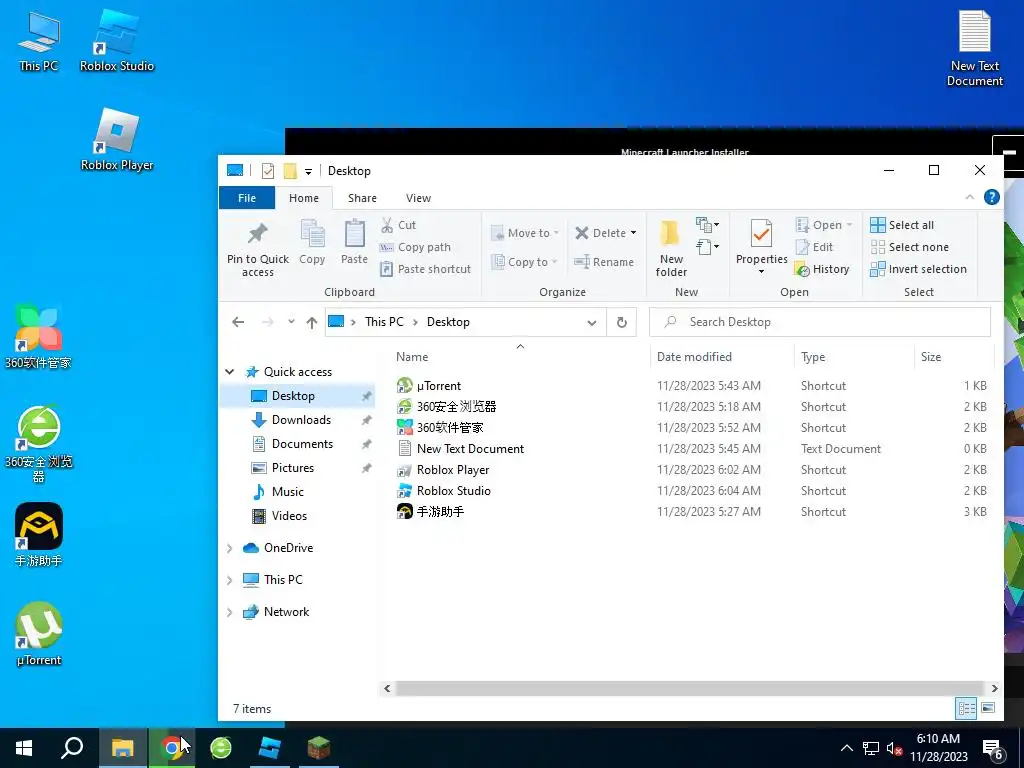Image resolution: width=1024 pixels, height=768 pixels.
Task: Switch to the View ribbon tab
Action: 418,198
